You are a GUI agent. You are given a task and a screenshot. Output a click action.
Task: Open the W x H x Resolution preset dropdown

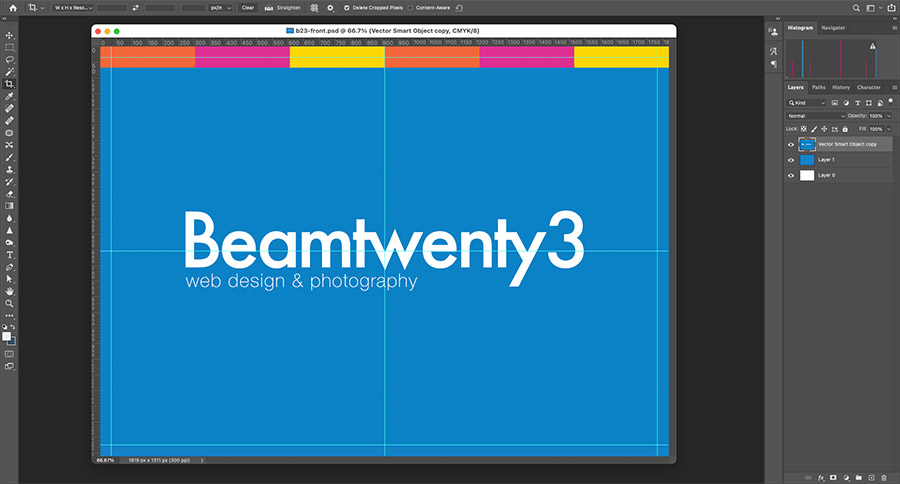(73, 8)
